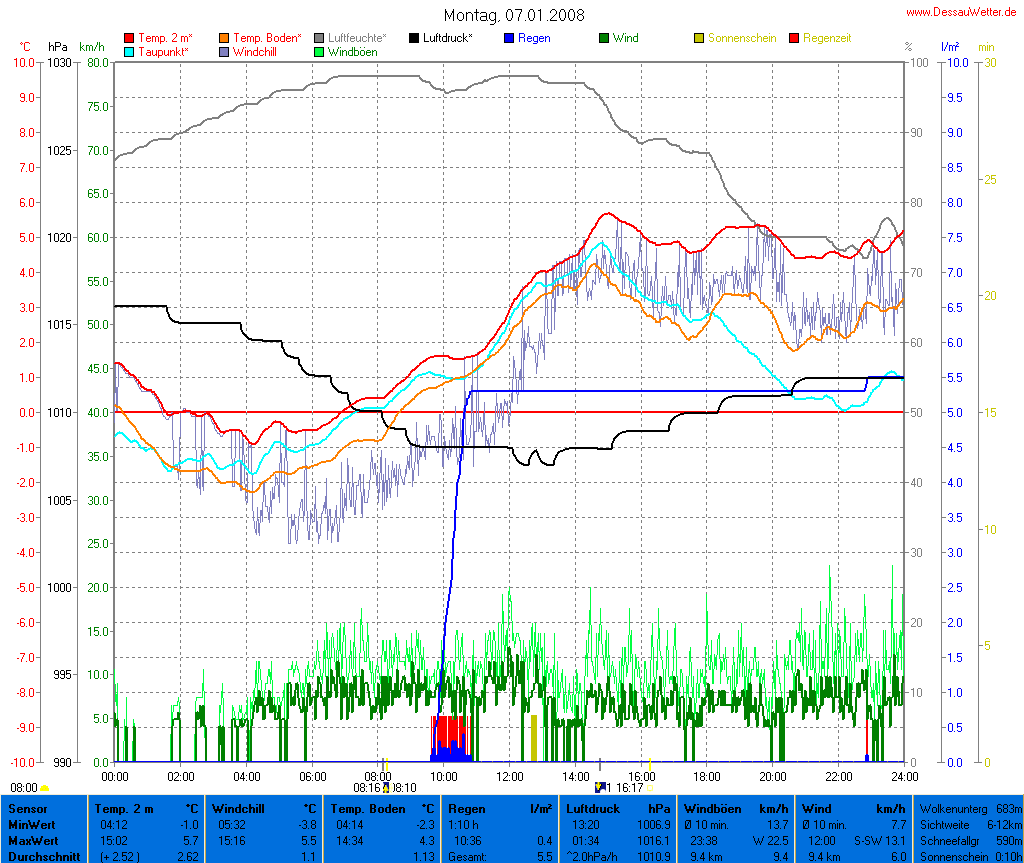Click the Luftdruck column header in table

[590, 808]
